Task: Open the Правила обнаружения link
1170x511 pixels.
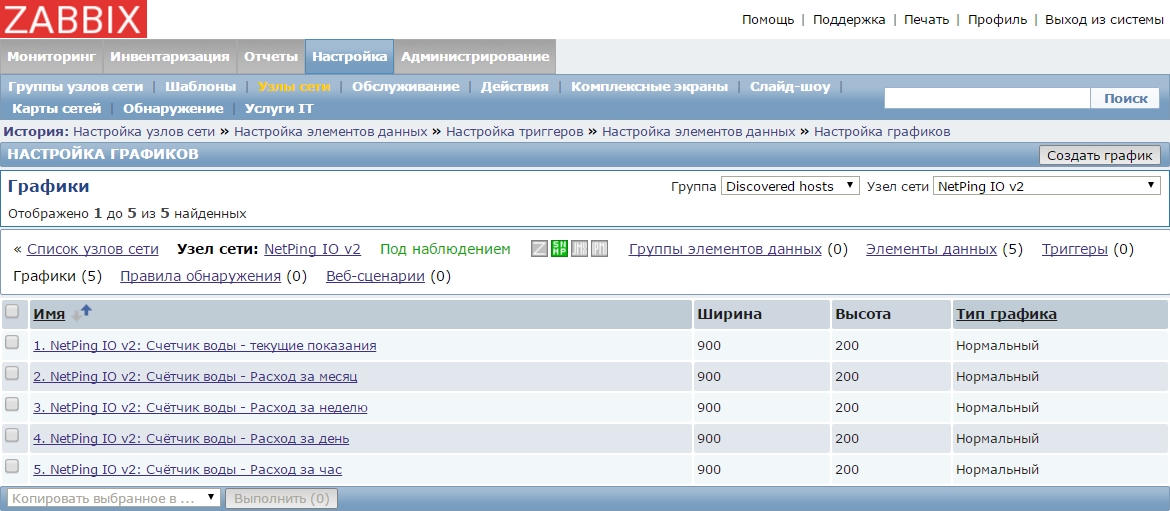Action: point(200,277)
